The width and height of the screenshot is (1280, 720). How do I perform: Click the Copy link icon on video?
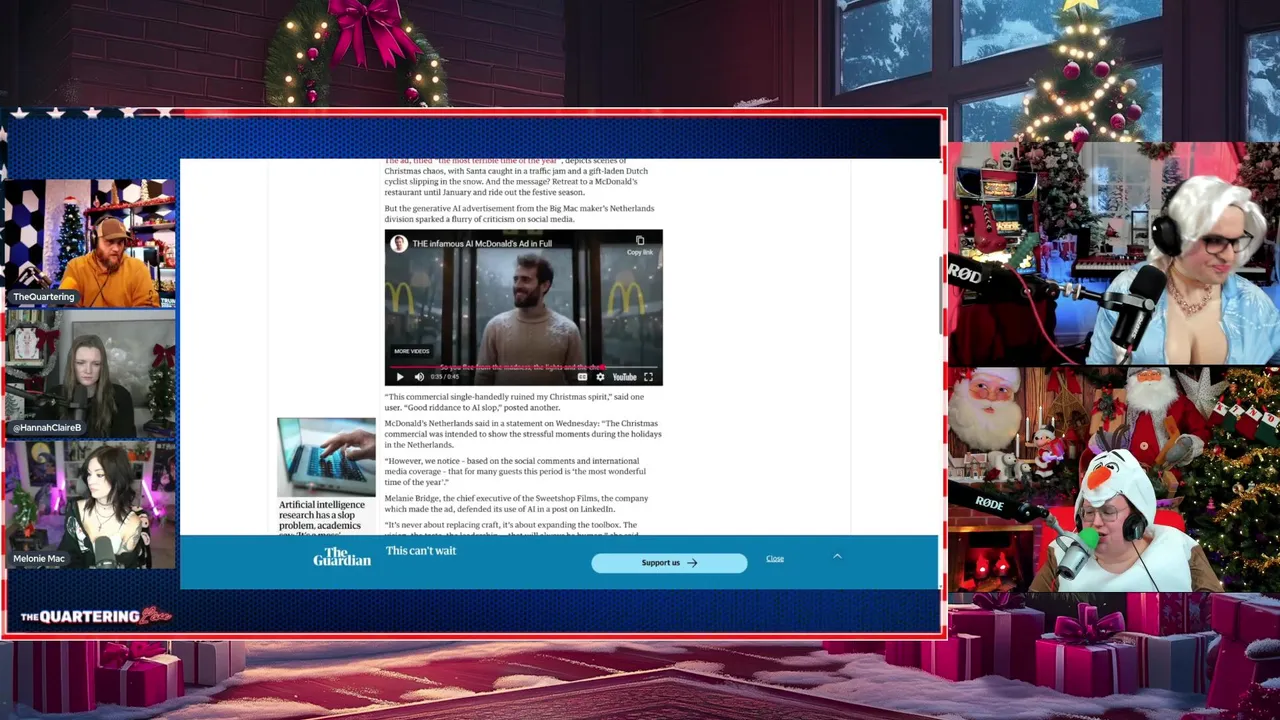(640, 245)
